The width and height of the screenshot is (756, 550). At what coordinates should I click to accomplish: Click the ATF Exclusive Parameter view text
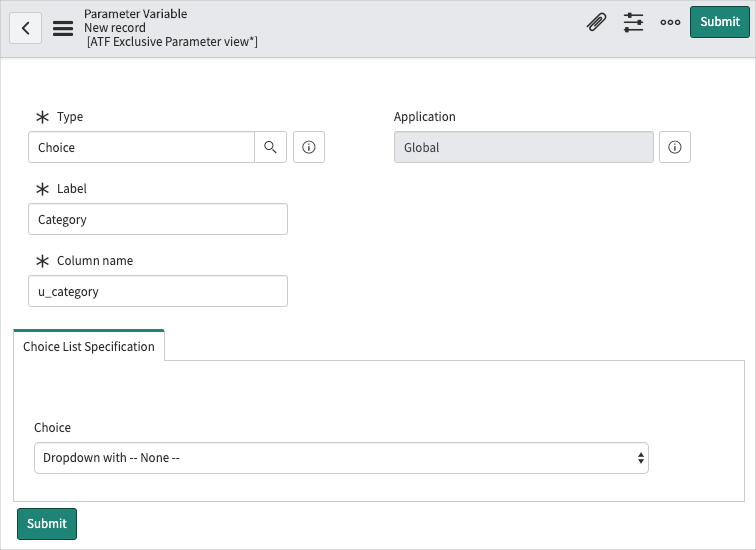pos(172,42)
